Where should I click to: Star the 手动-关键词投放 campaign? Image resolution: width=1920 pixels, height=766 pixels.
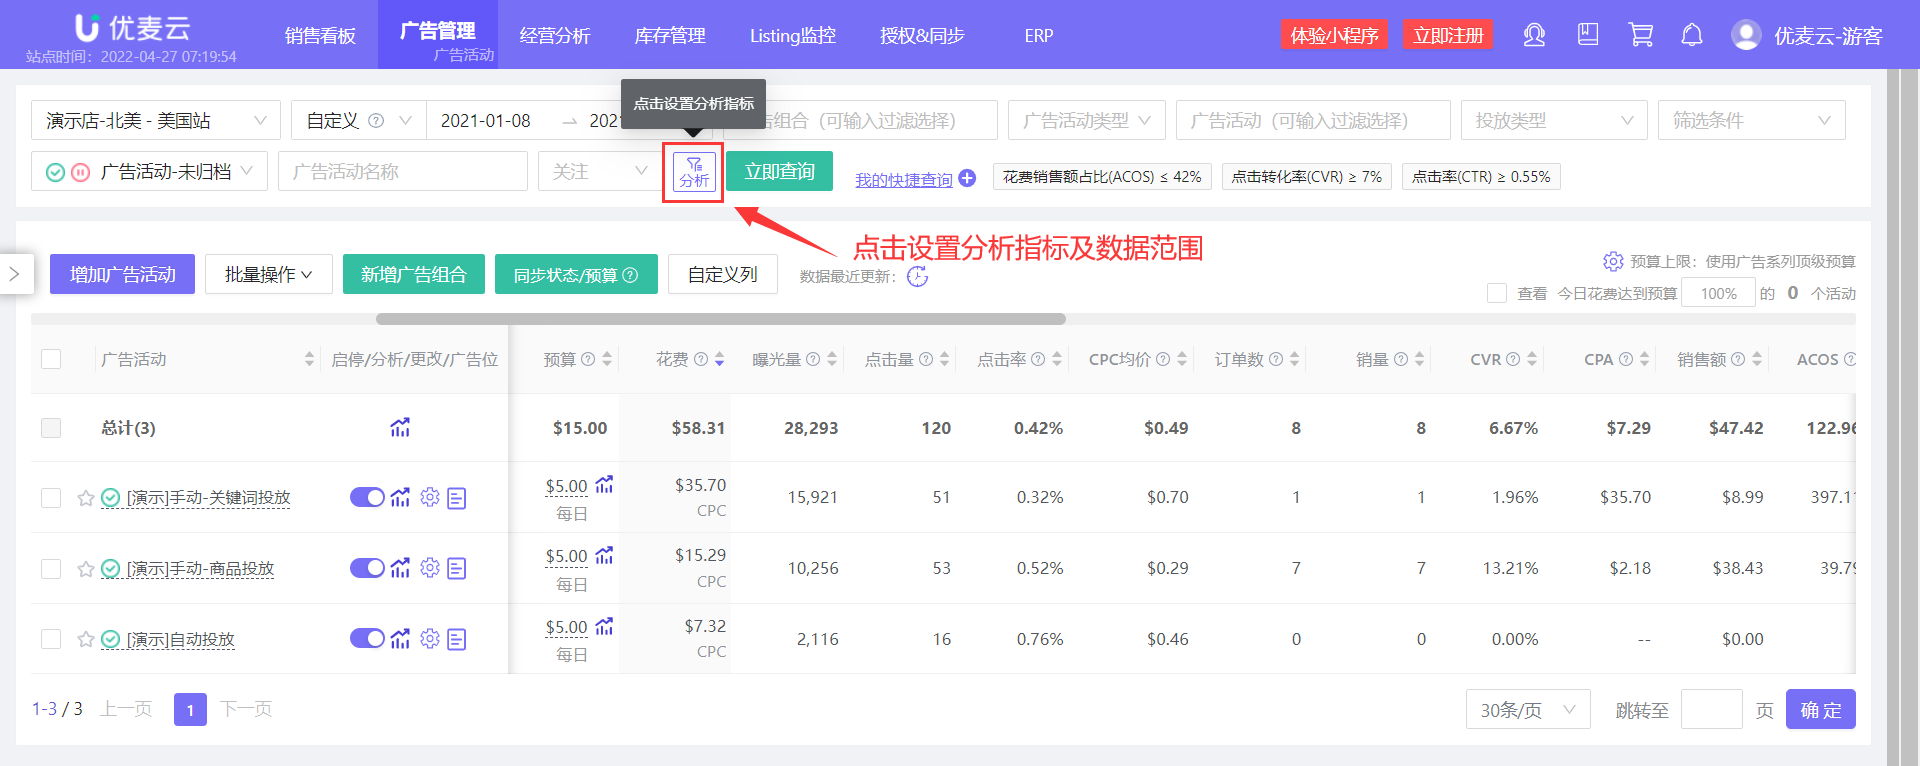tap(86, 498)
